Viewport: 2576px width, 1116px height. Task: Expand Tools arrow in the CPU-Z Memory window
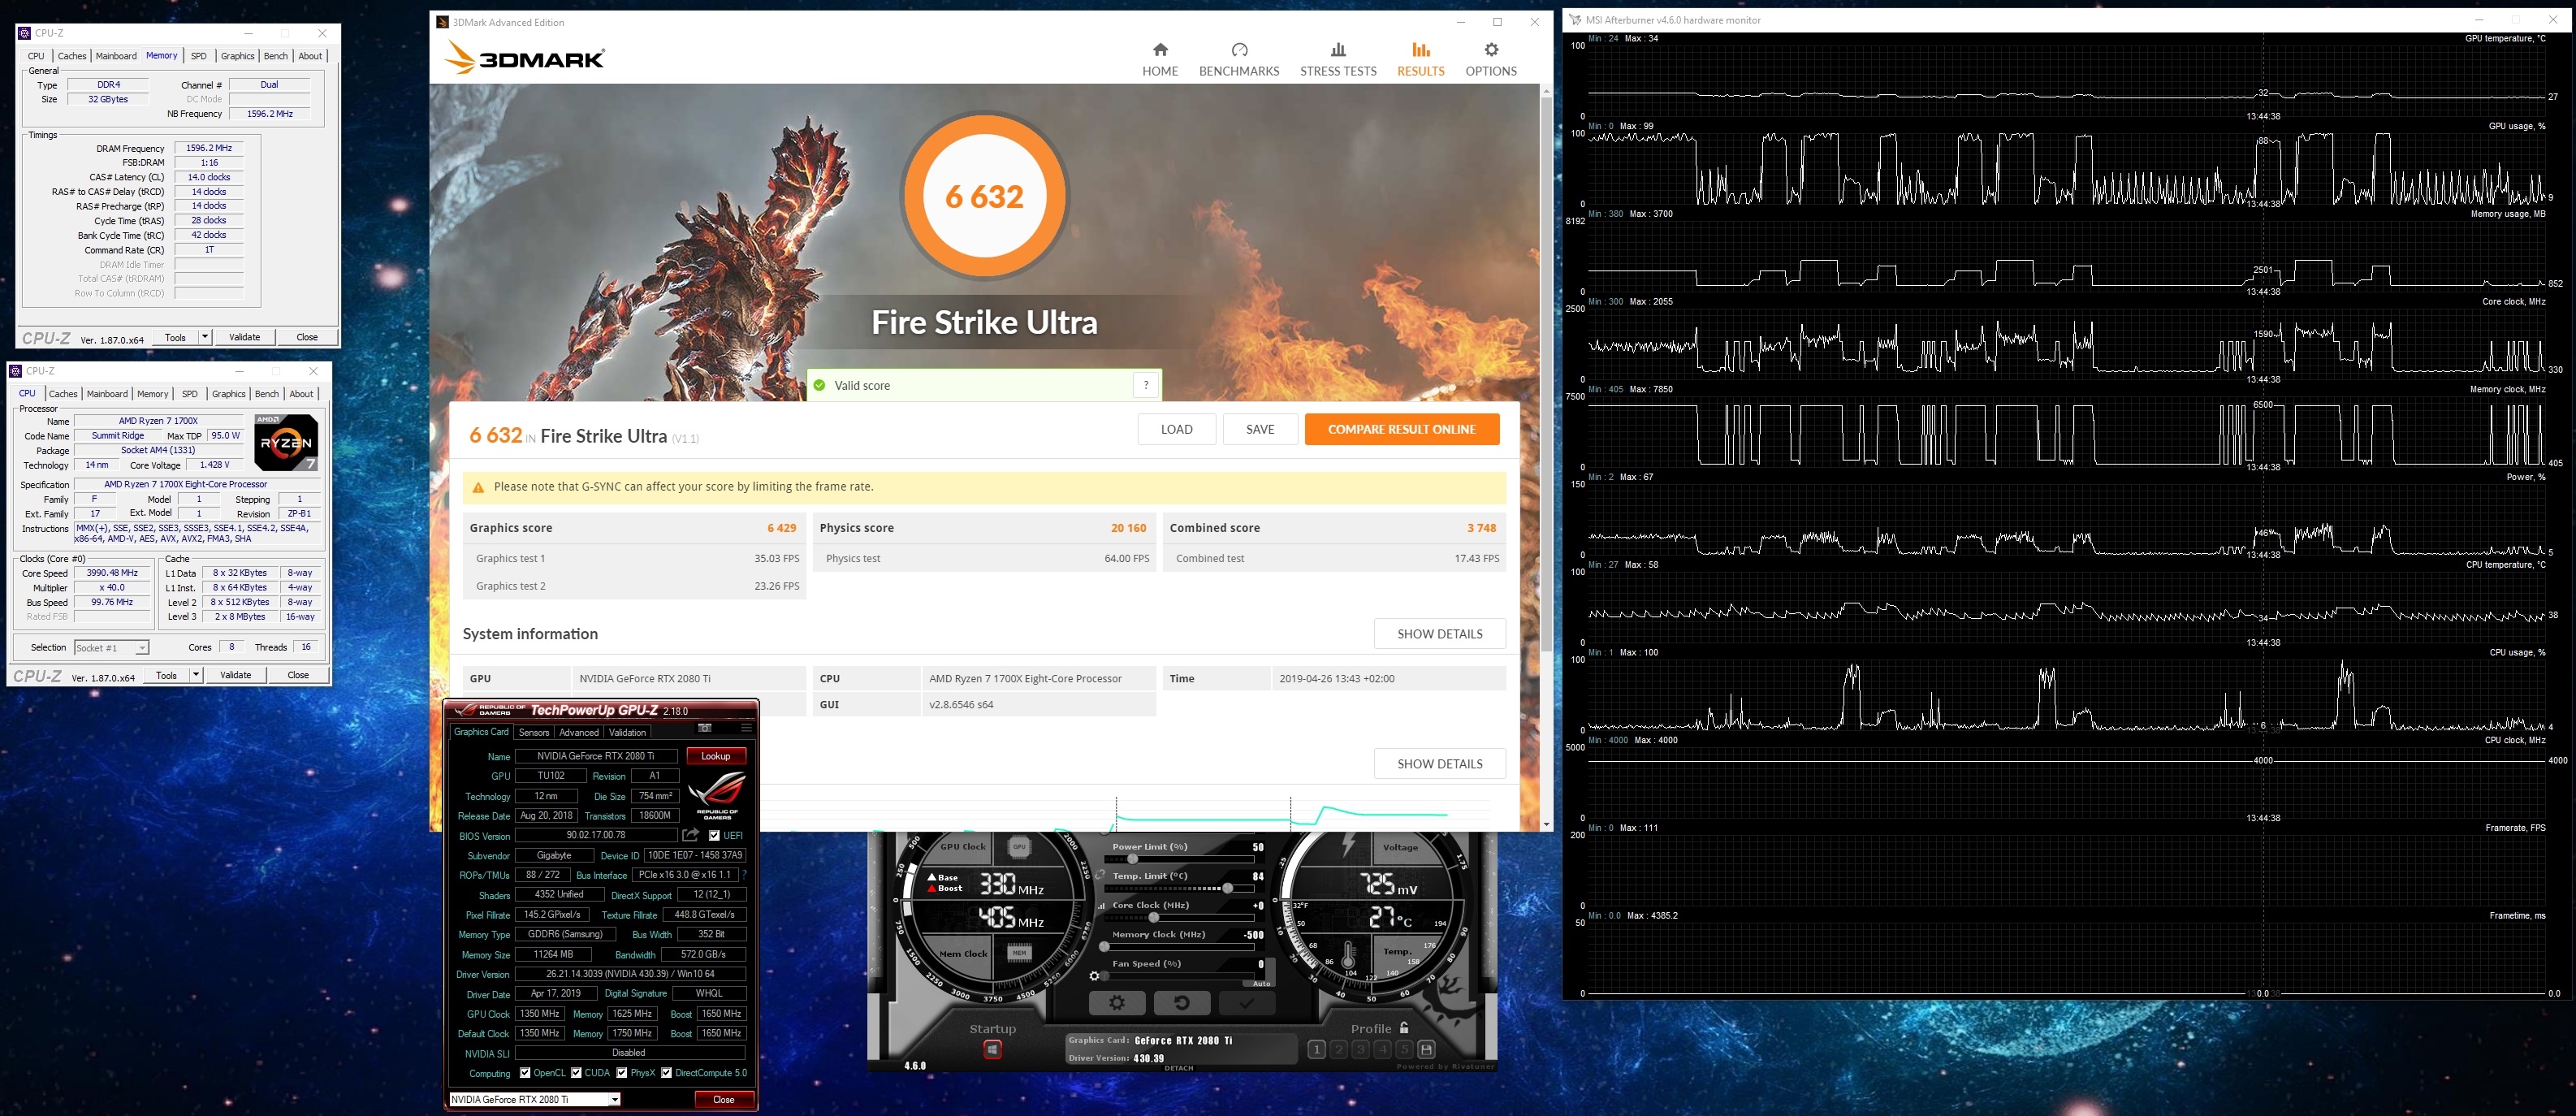click(205, 337)
